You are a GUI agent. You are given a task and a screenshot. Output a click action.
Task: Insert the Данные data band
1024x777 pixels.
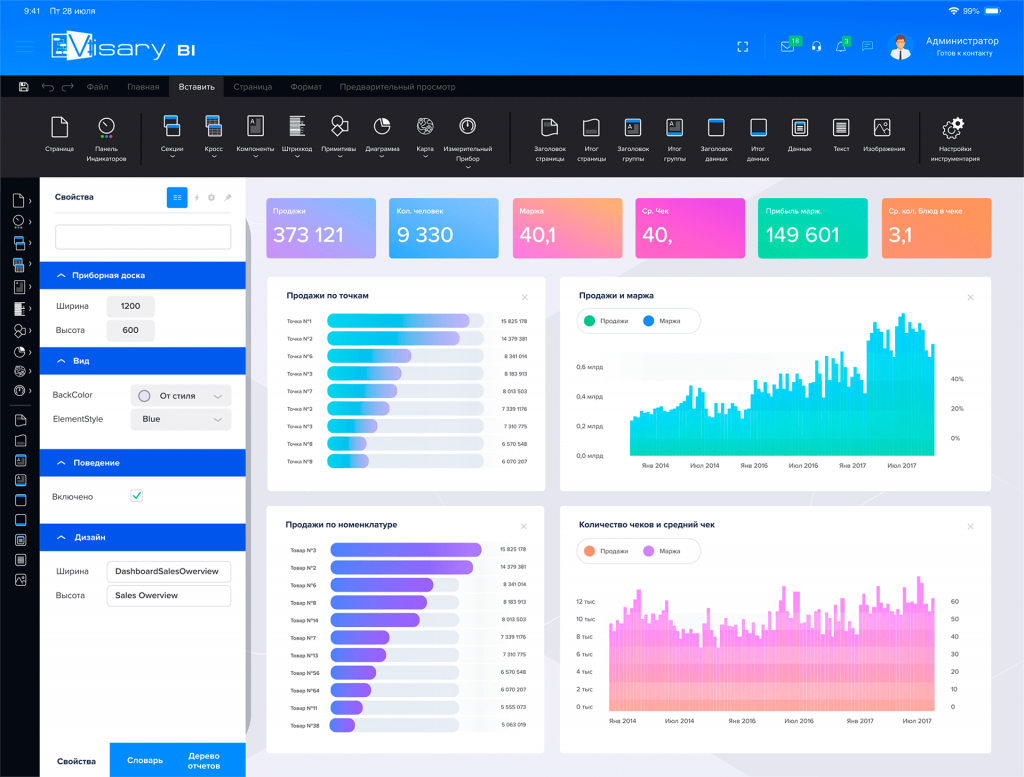pos(799,135)
